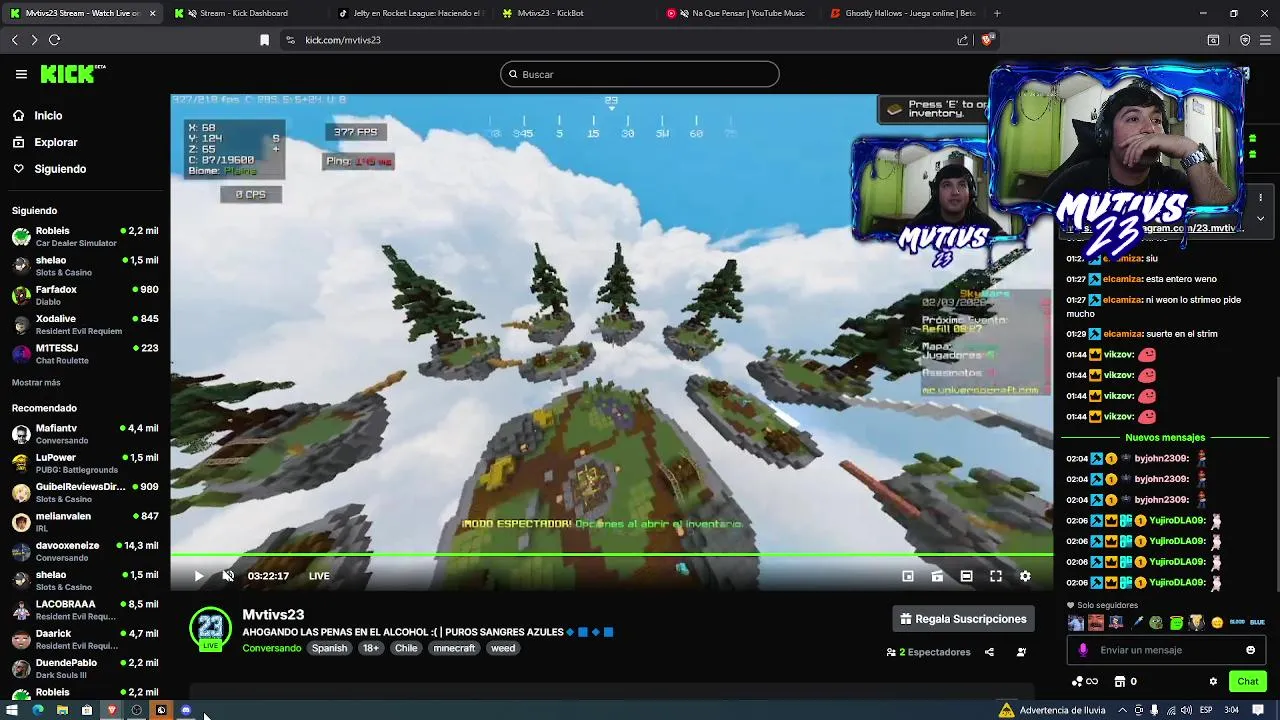Click the purple microphone icon in chat

[x=1083, y=650]
